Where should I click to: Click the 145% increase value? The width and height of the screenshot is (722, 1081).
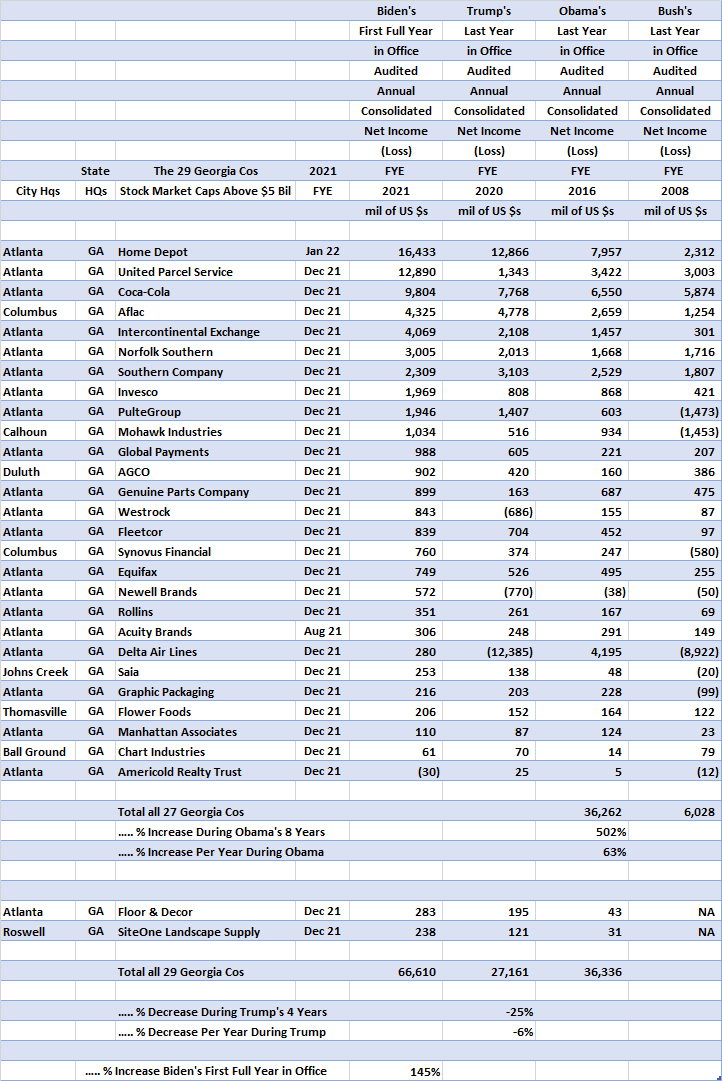click(x=425, y=1071)
